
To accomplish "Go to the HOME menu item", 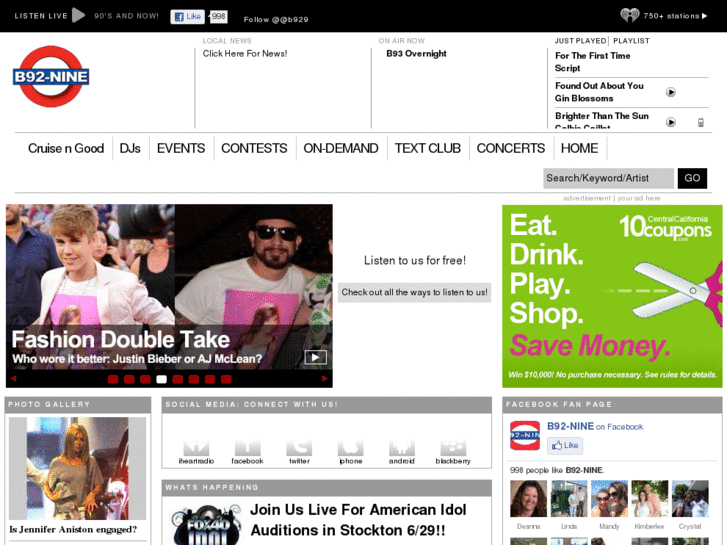I will pyautogui.click(x=579, y=148).
